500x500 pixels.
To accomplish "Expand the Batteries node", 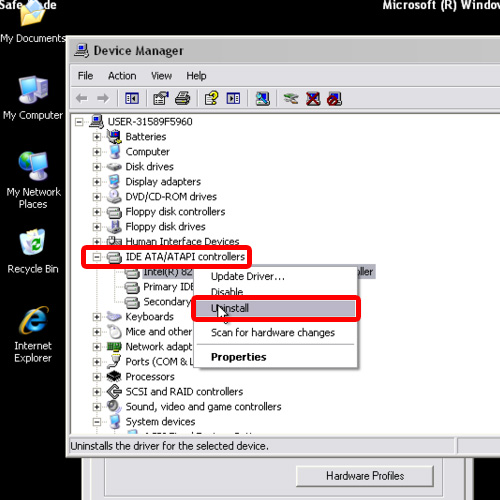I will point(97,137).
